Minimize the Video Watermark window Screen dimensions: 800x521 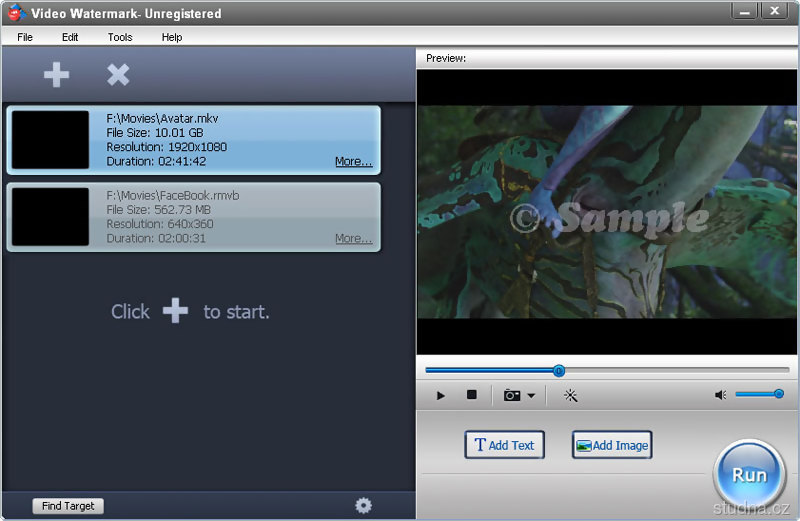tap(745, 11)
